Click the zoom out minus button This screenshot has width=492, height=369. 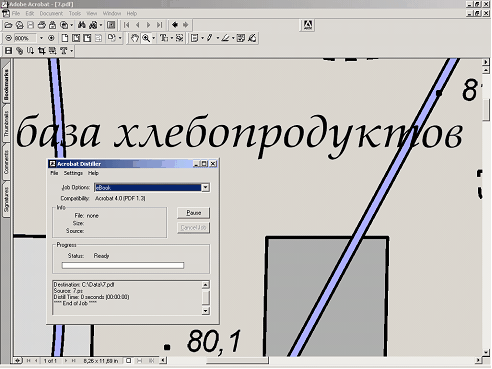click(8, 38)
